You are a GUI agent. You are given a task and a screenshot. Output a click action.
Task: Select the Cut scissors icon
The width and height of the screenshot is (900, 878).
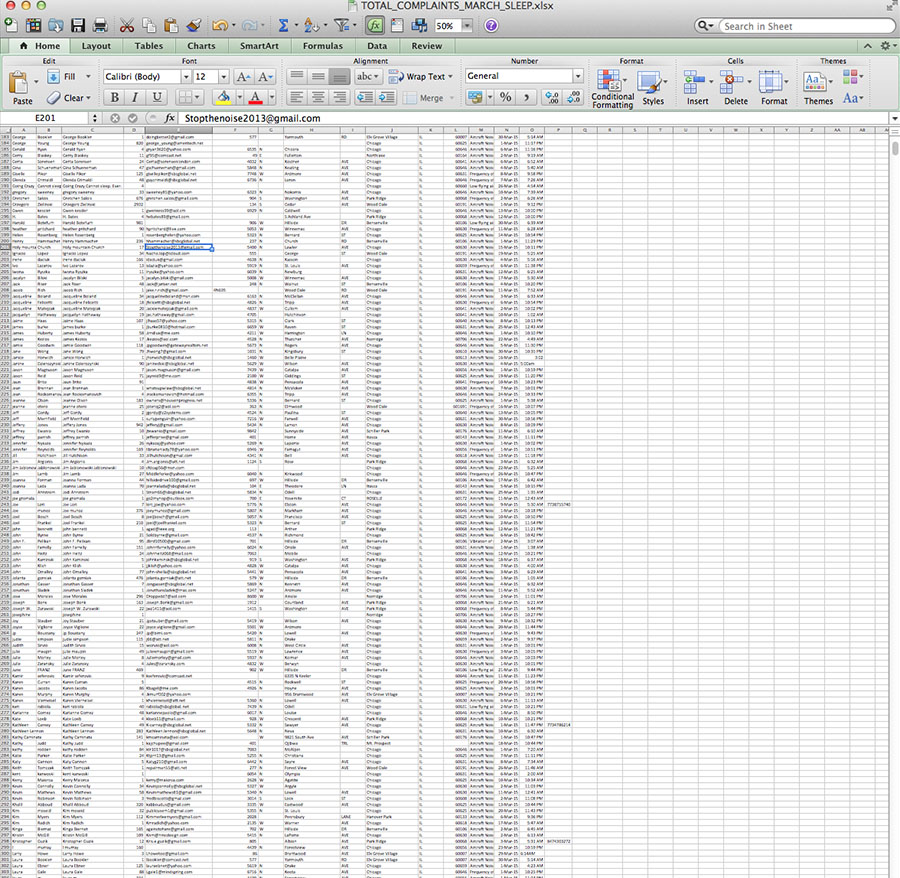(x=128, y=25)
